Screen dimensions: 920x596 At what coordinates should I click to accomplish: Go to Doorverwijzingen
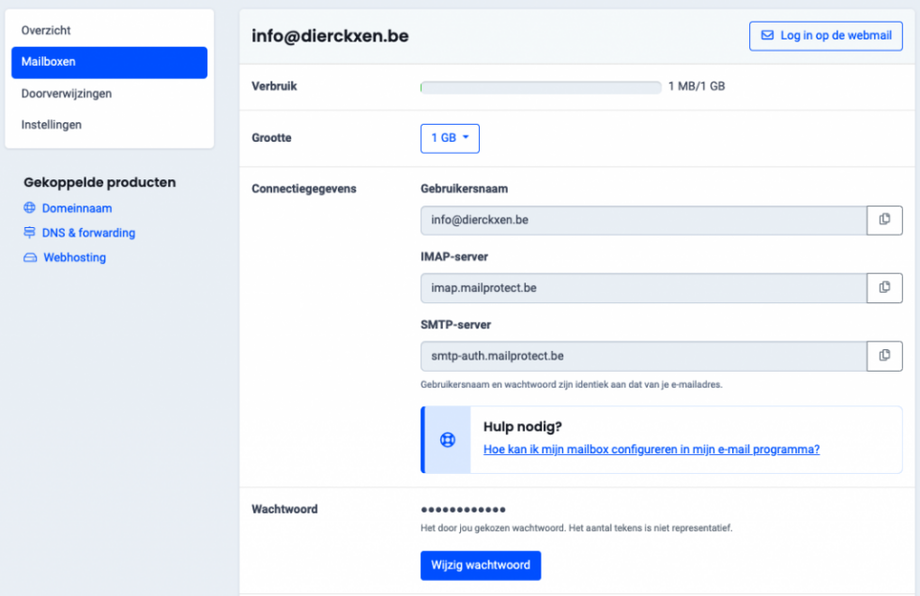click(x=109, y=93)
